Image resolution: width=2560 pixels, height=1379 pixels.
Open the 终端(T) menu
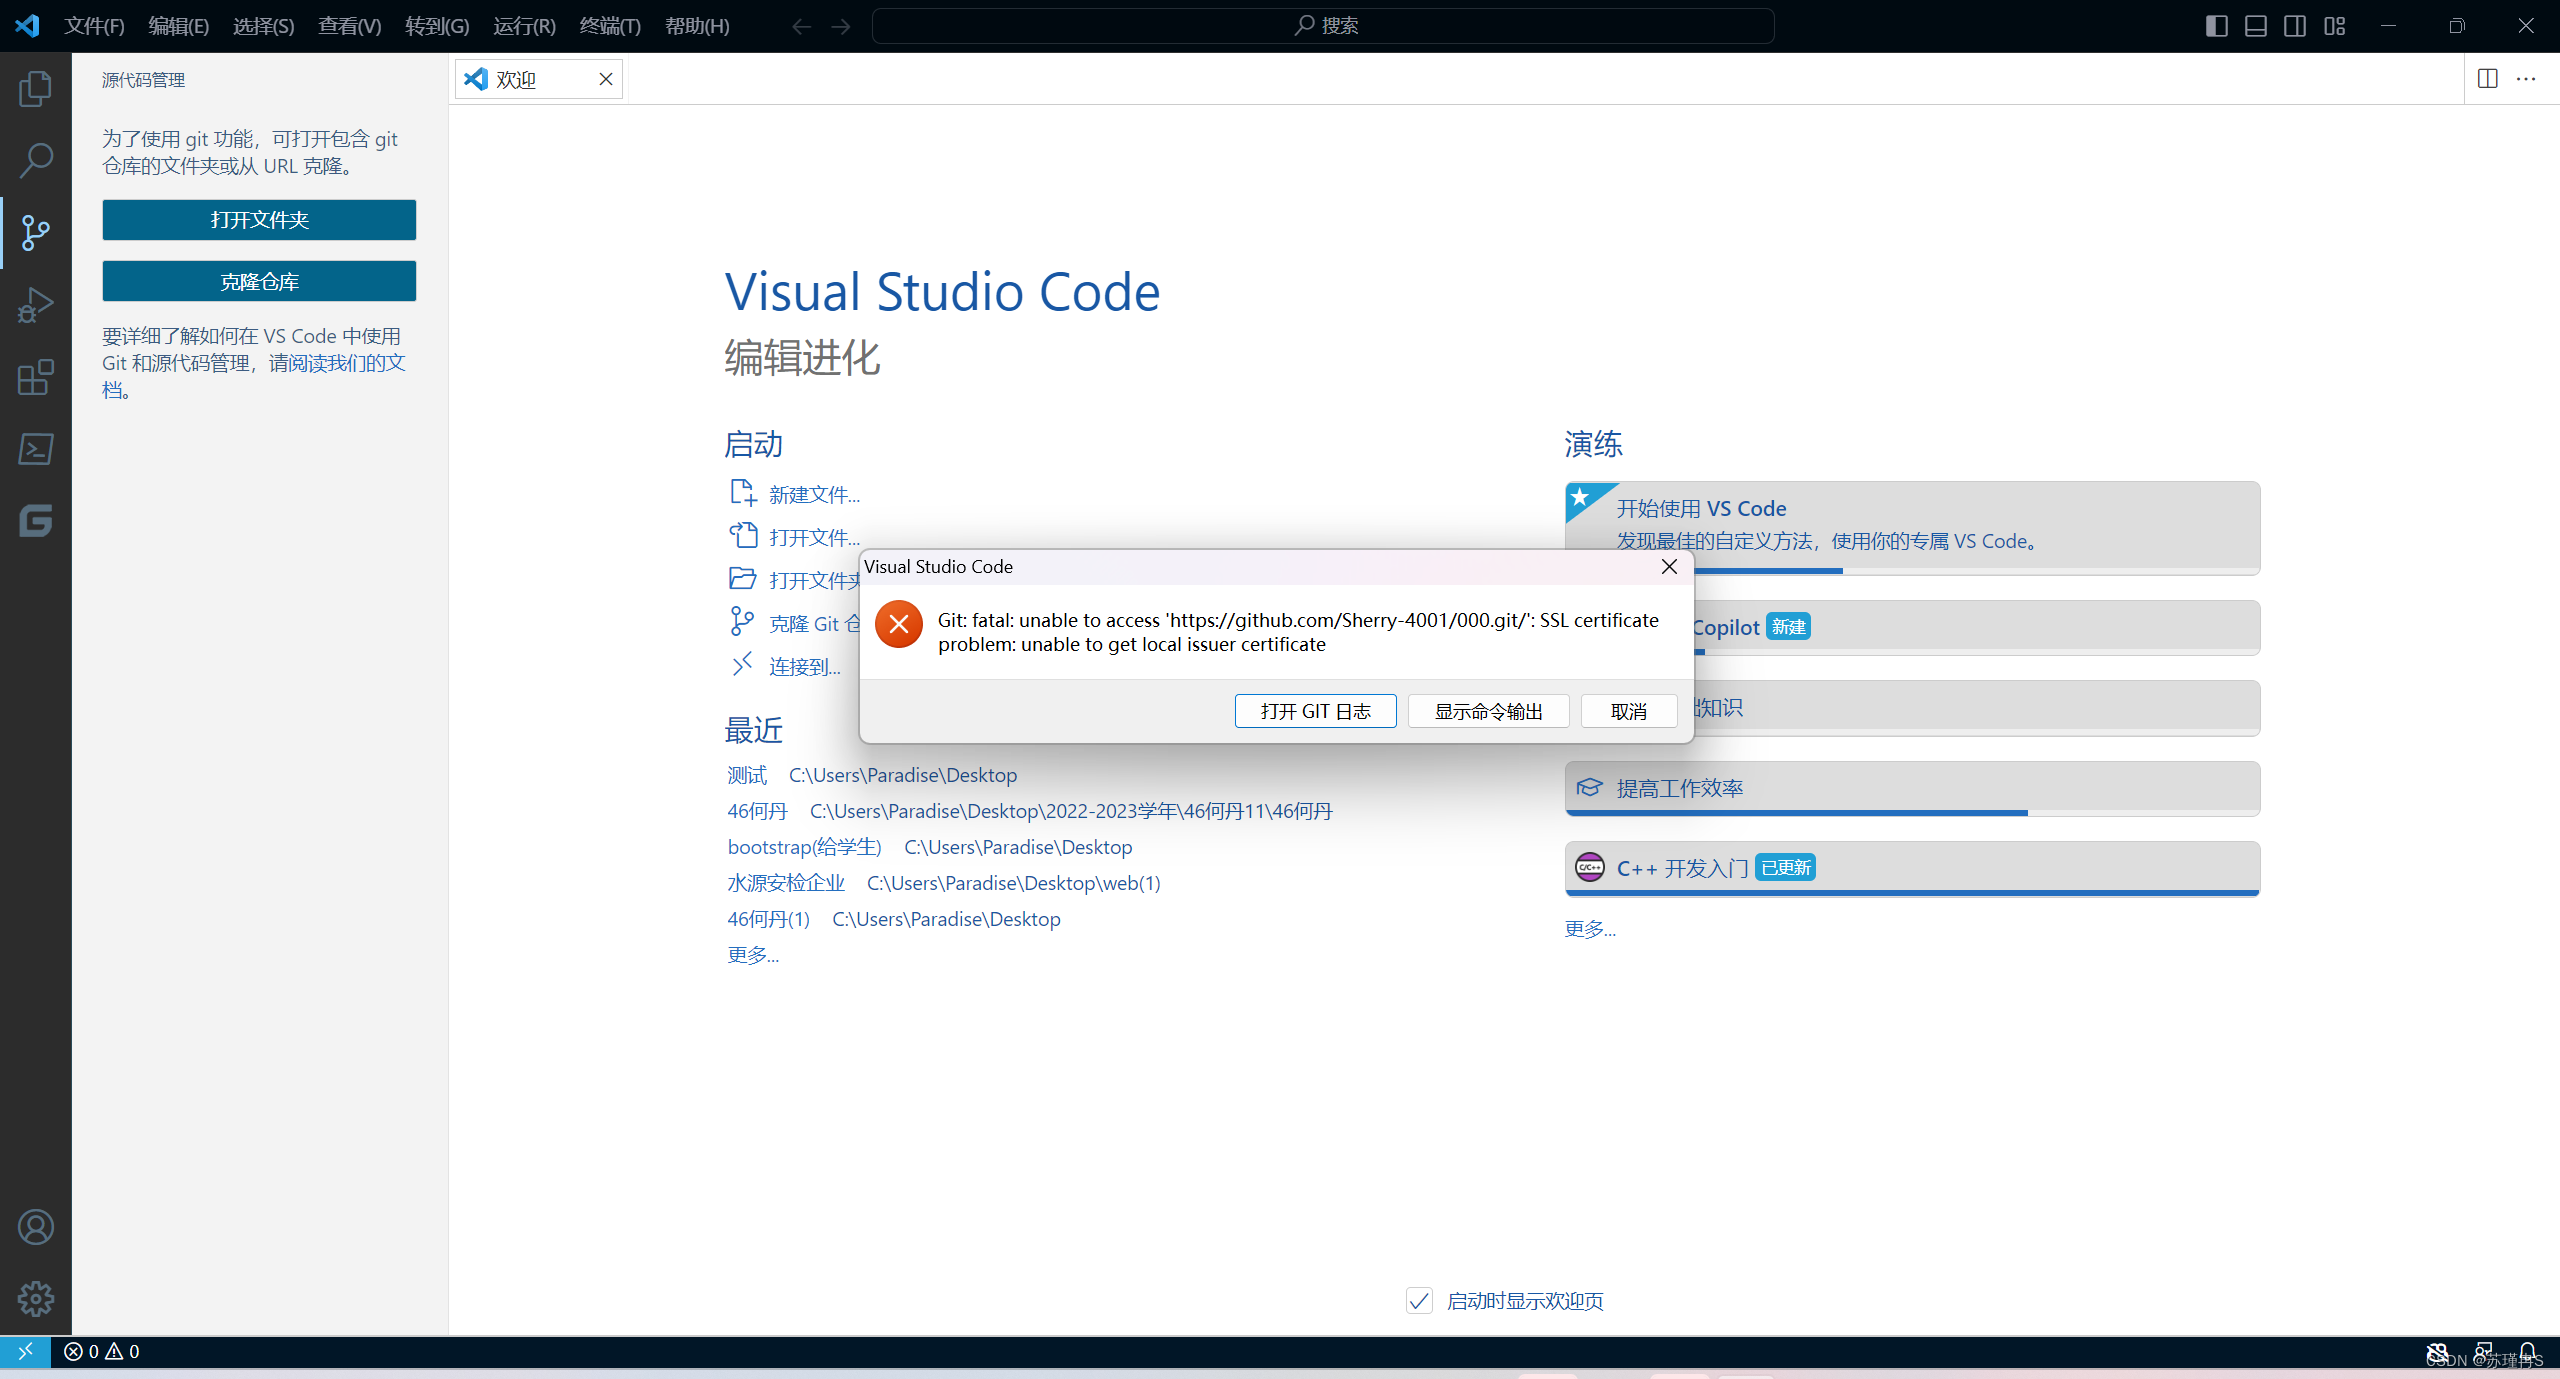click(610, 27)
